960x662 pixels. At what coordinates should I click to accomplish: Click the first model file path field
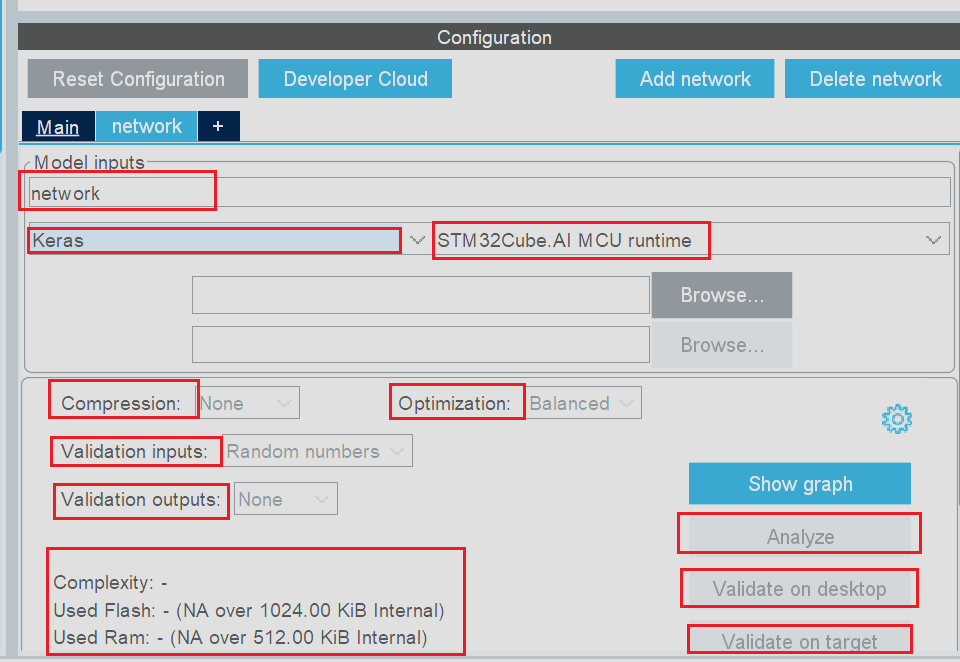tap(421, 295)
